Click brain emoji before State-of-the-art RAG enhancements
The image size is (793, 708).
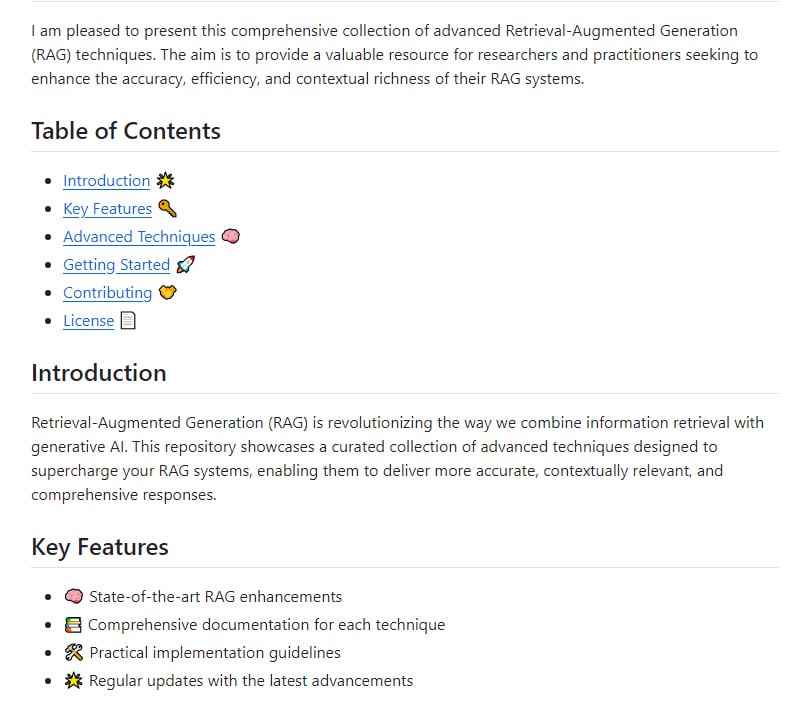[x=73, y=597]
